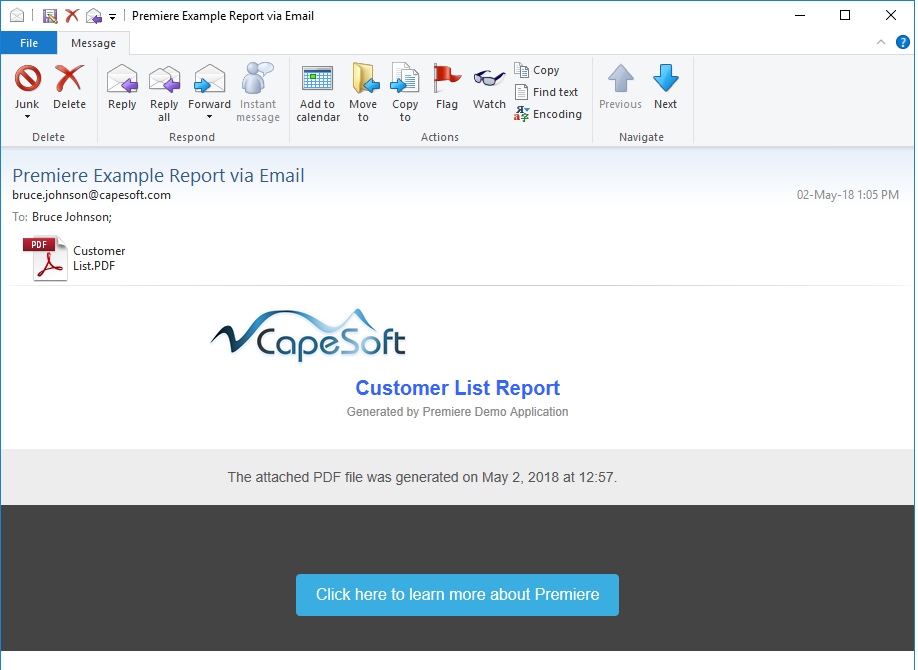Open the Move to folder option
This screenshot has width=918, height=670.
coord(363,93)
